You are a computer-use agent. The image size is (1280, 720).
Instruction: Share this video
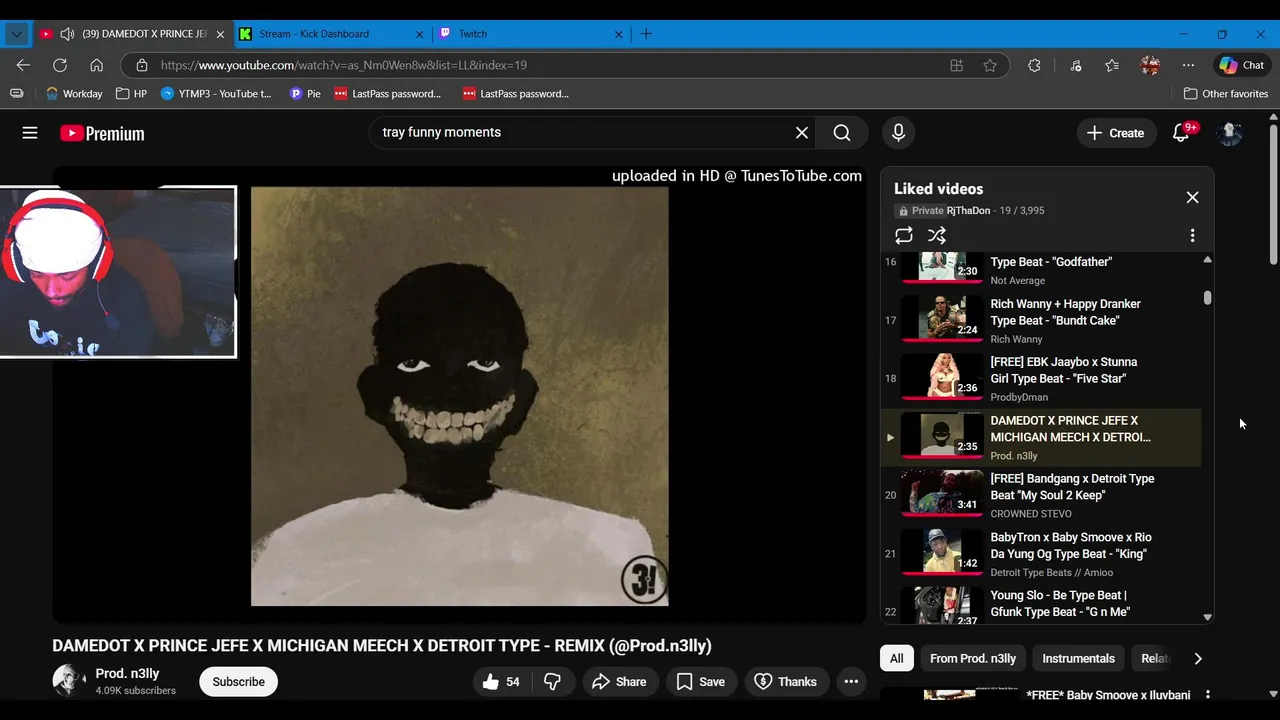point(619,682)
